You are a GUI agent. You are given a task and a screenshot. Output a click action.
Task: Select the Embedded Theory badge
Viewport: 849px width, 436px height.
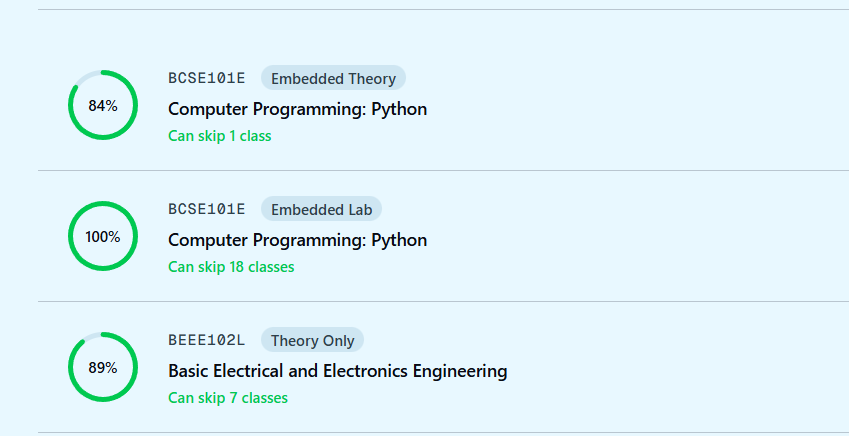point(333,79)
